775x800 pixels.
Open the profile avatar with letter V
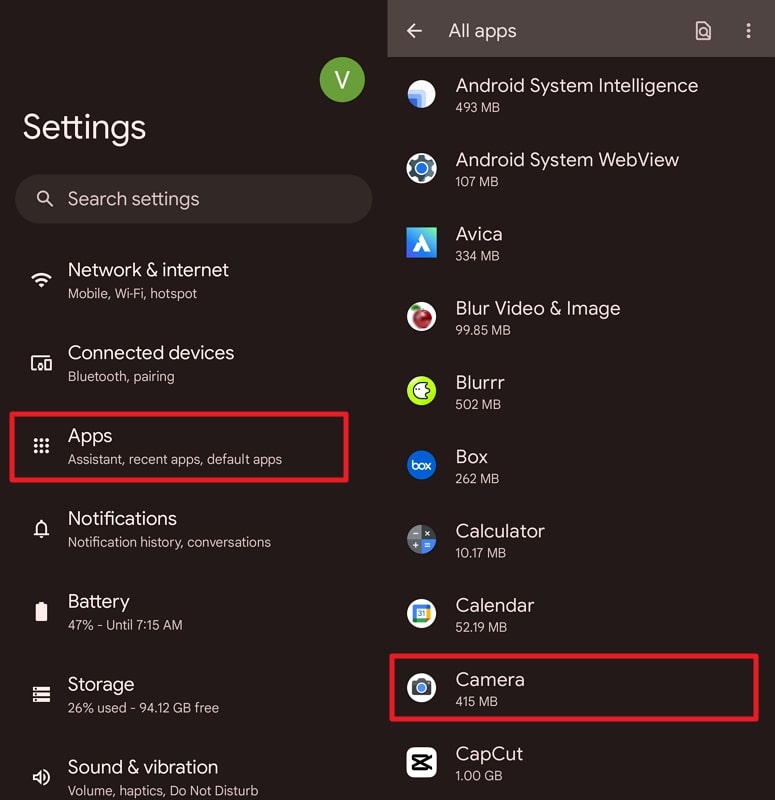coord(342,80)
